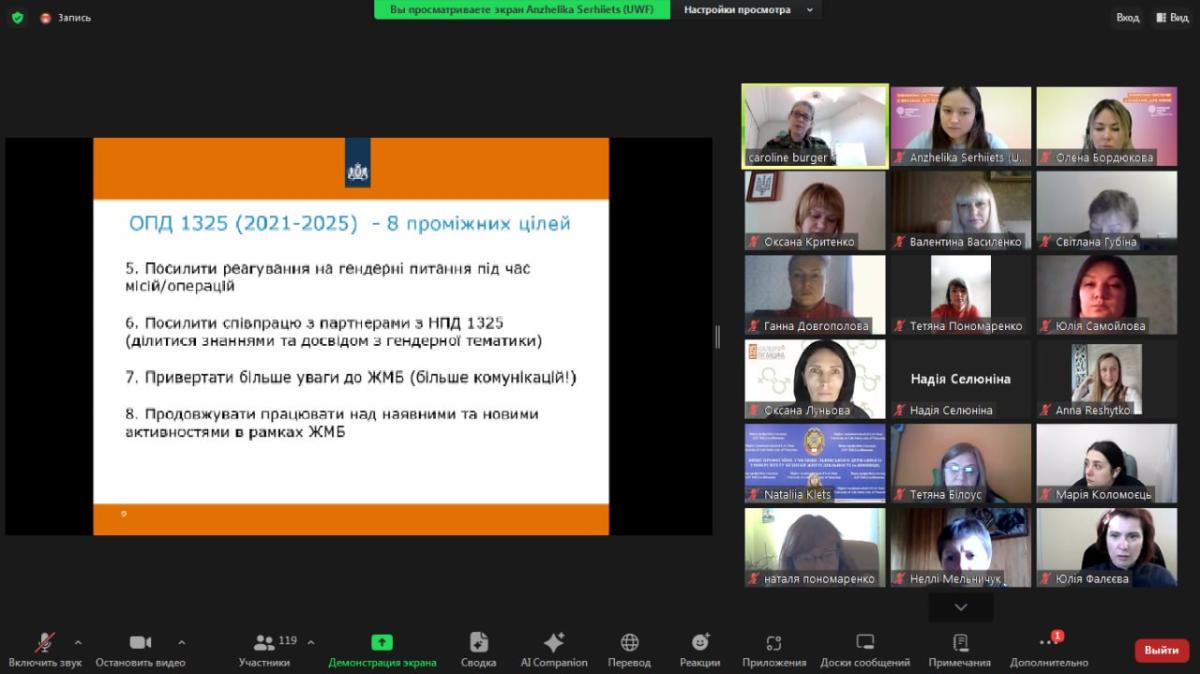Open the Сводка summary feature
The image size is (1200, 674).
pos(479,650)
